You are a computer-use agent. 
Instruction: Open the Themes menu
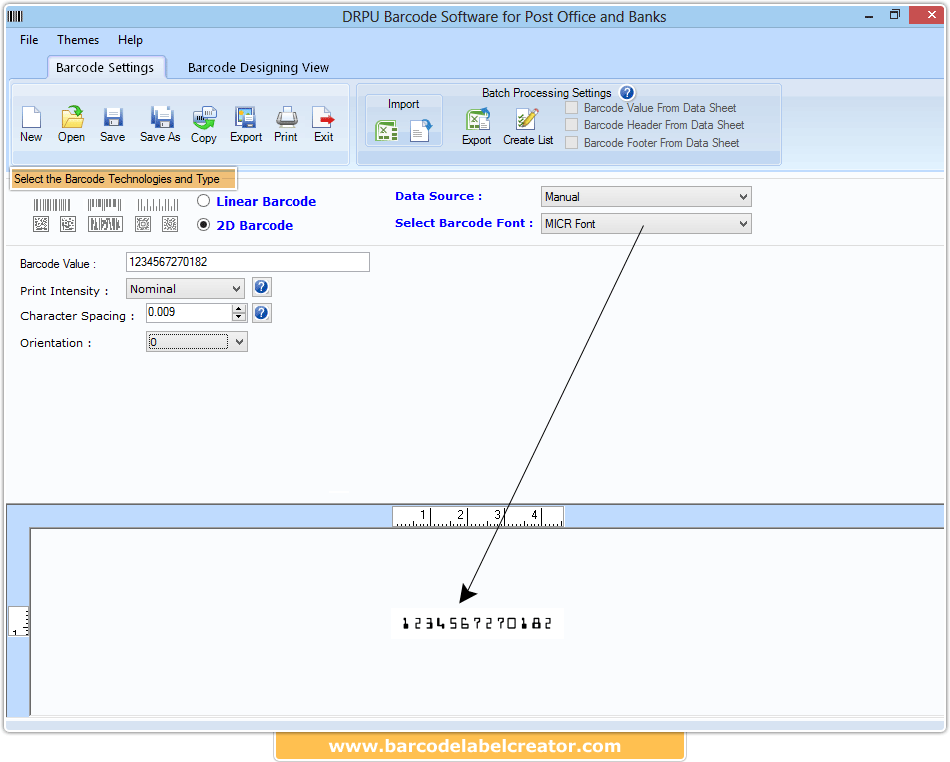(x=77, y=40)
